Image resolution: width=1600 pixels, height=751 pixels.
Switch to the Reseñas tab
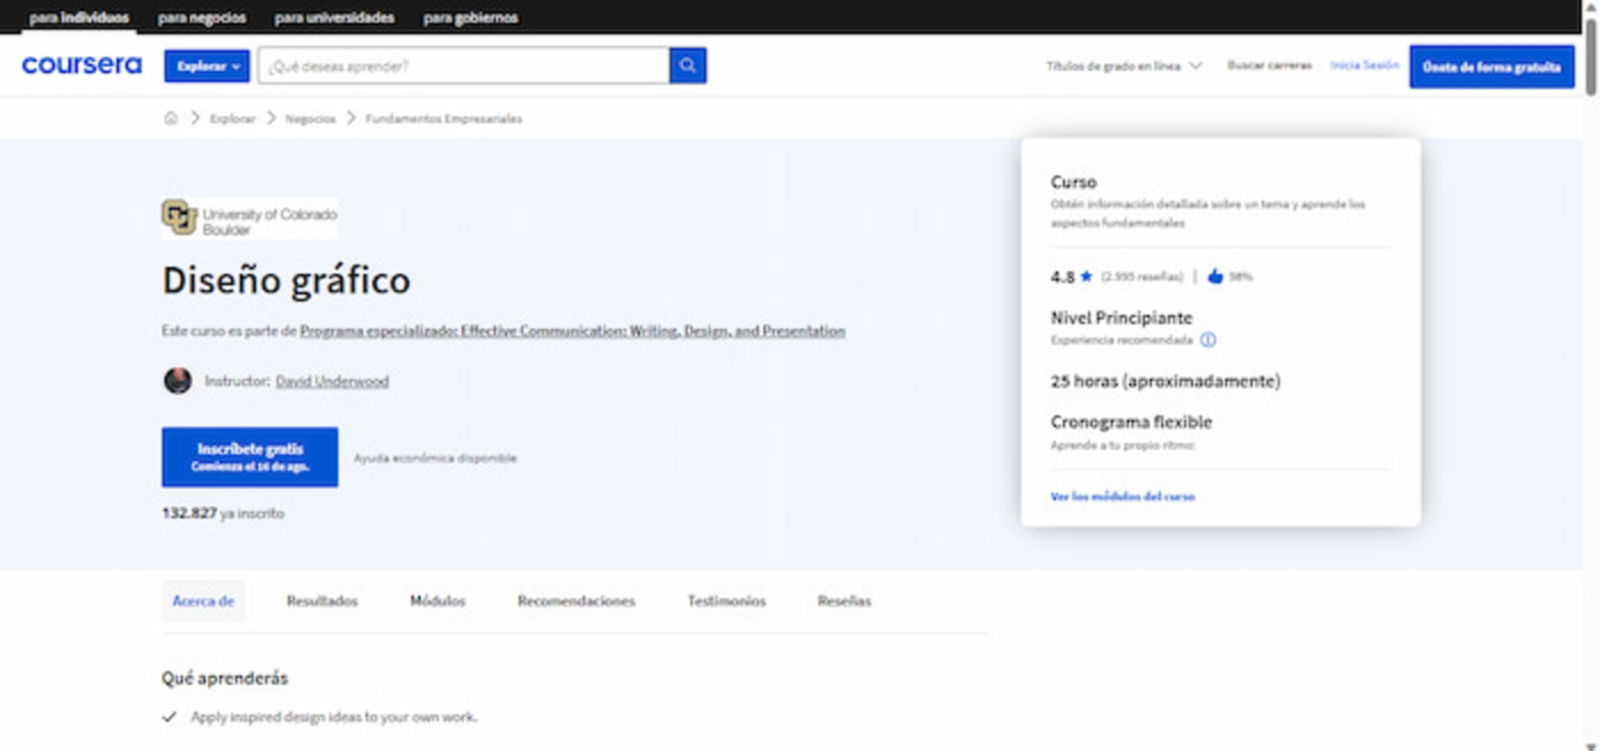point(844,601)
